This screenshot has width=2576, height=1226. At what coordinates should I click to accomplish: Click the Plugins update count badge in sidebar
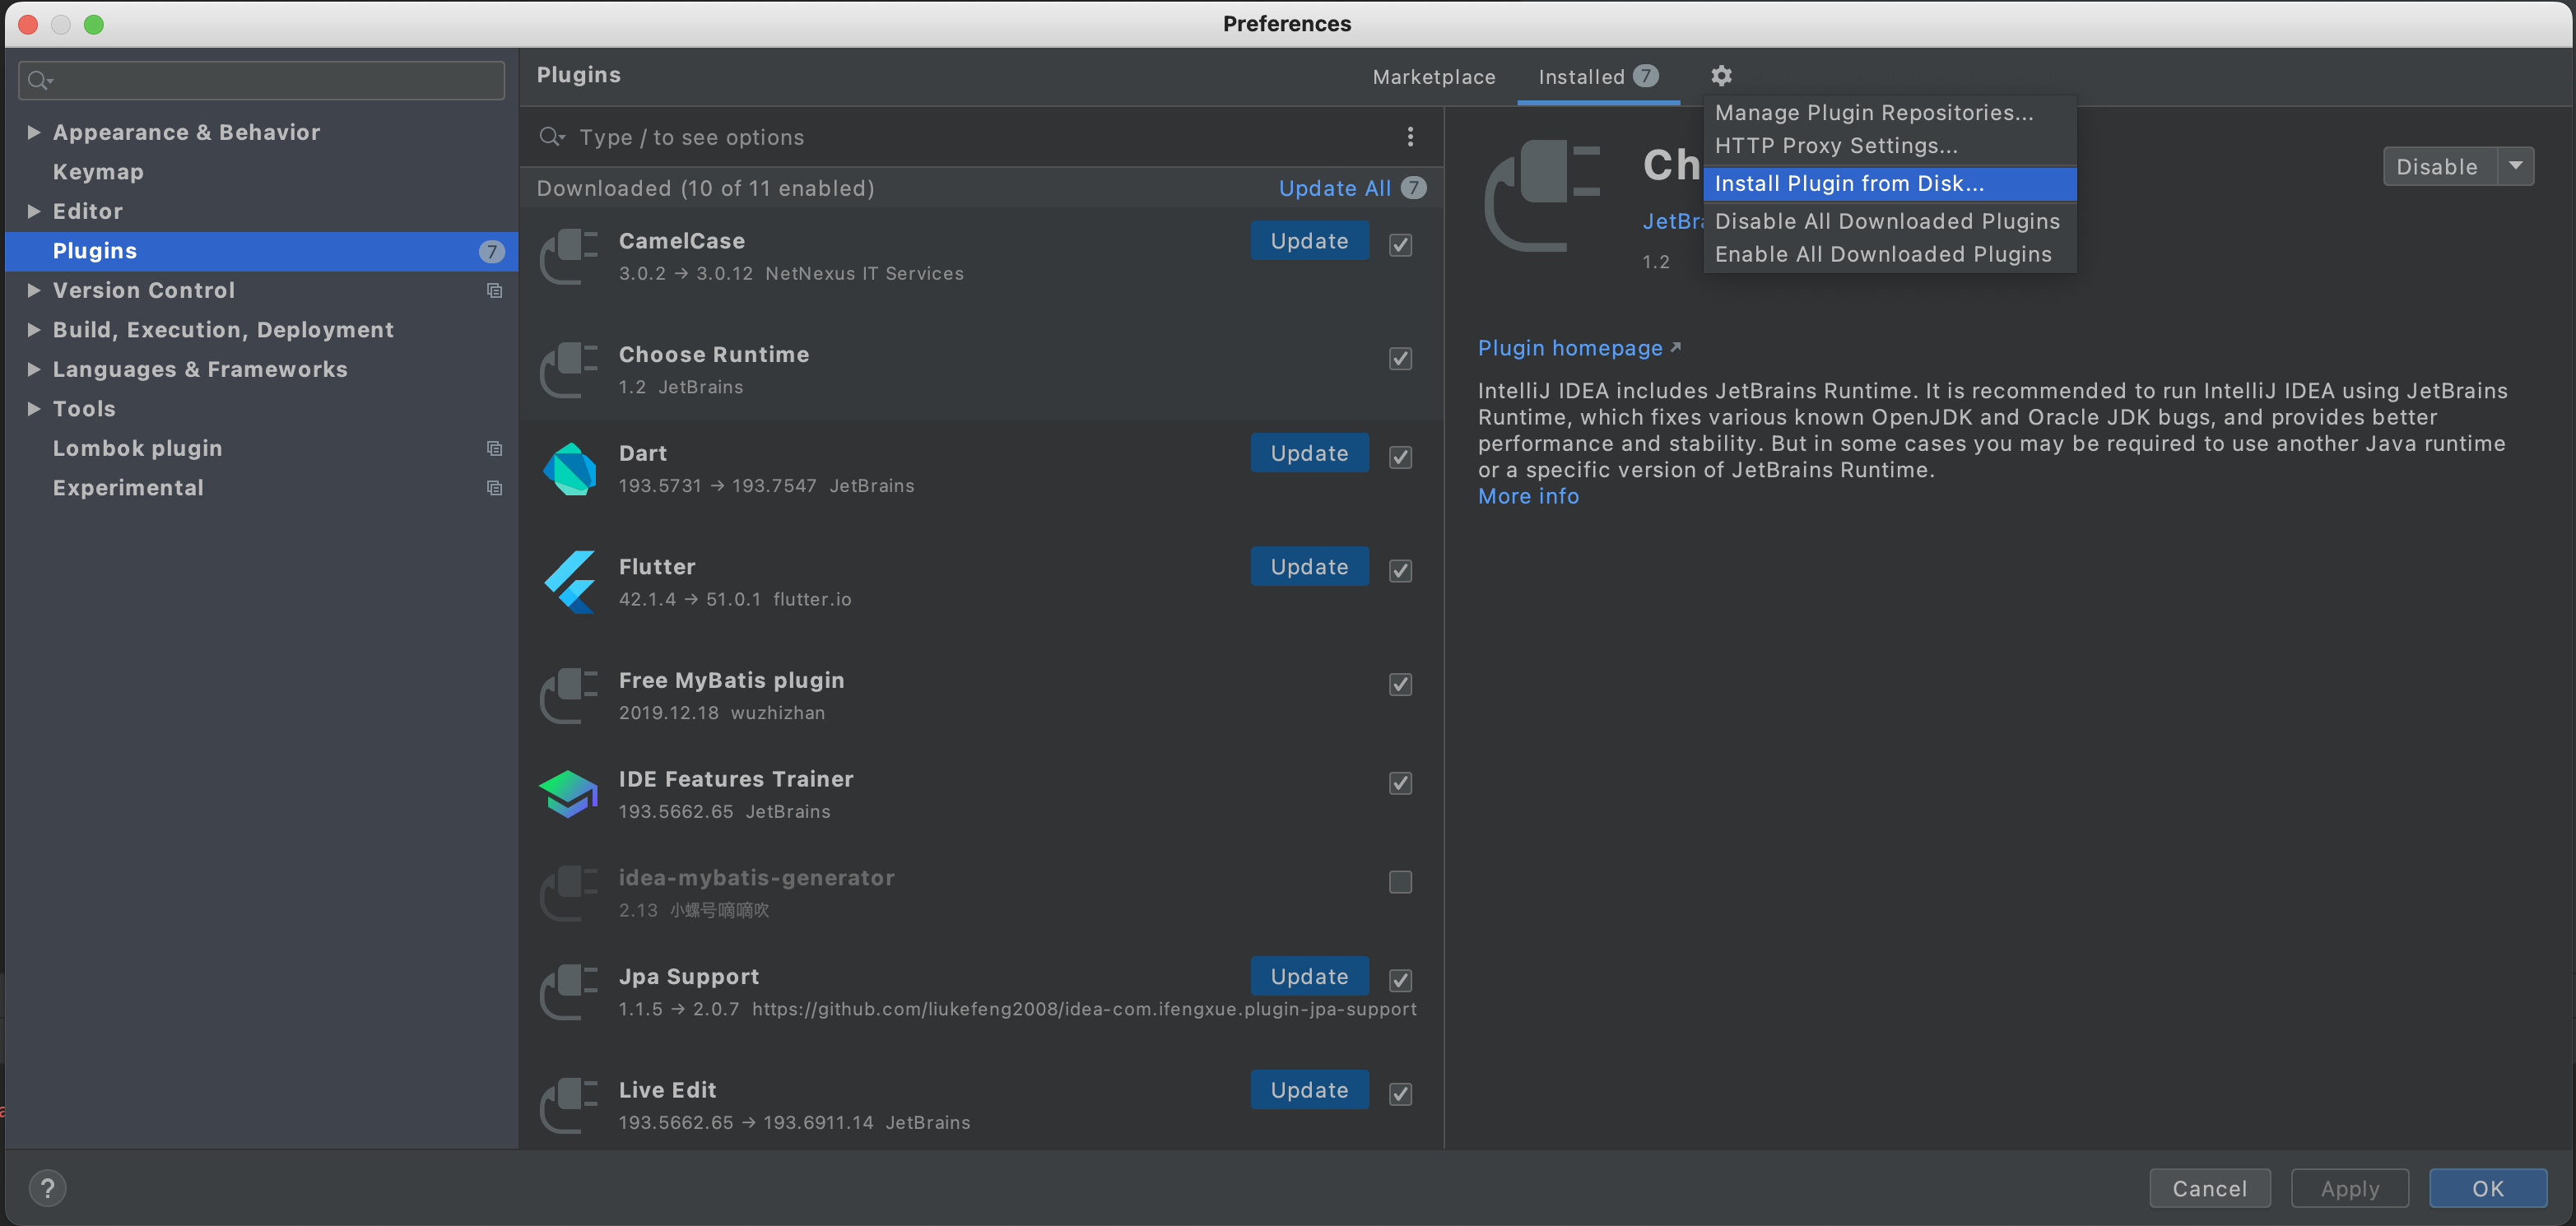(491, 251)
